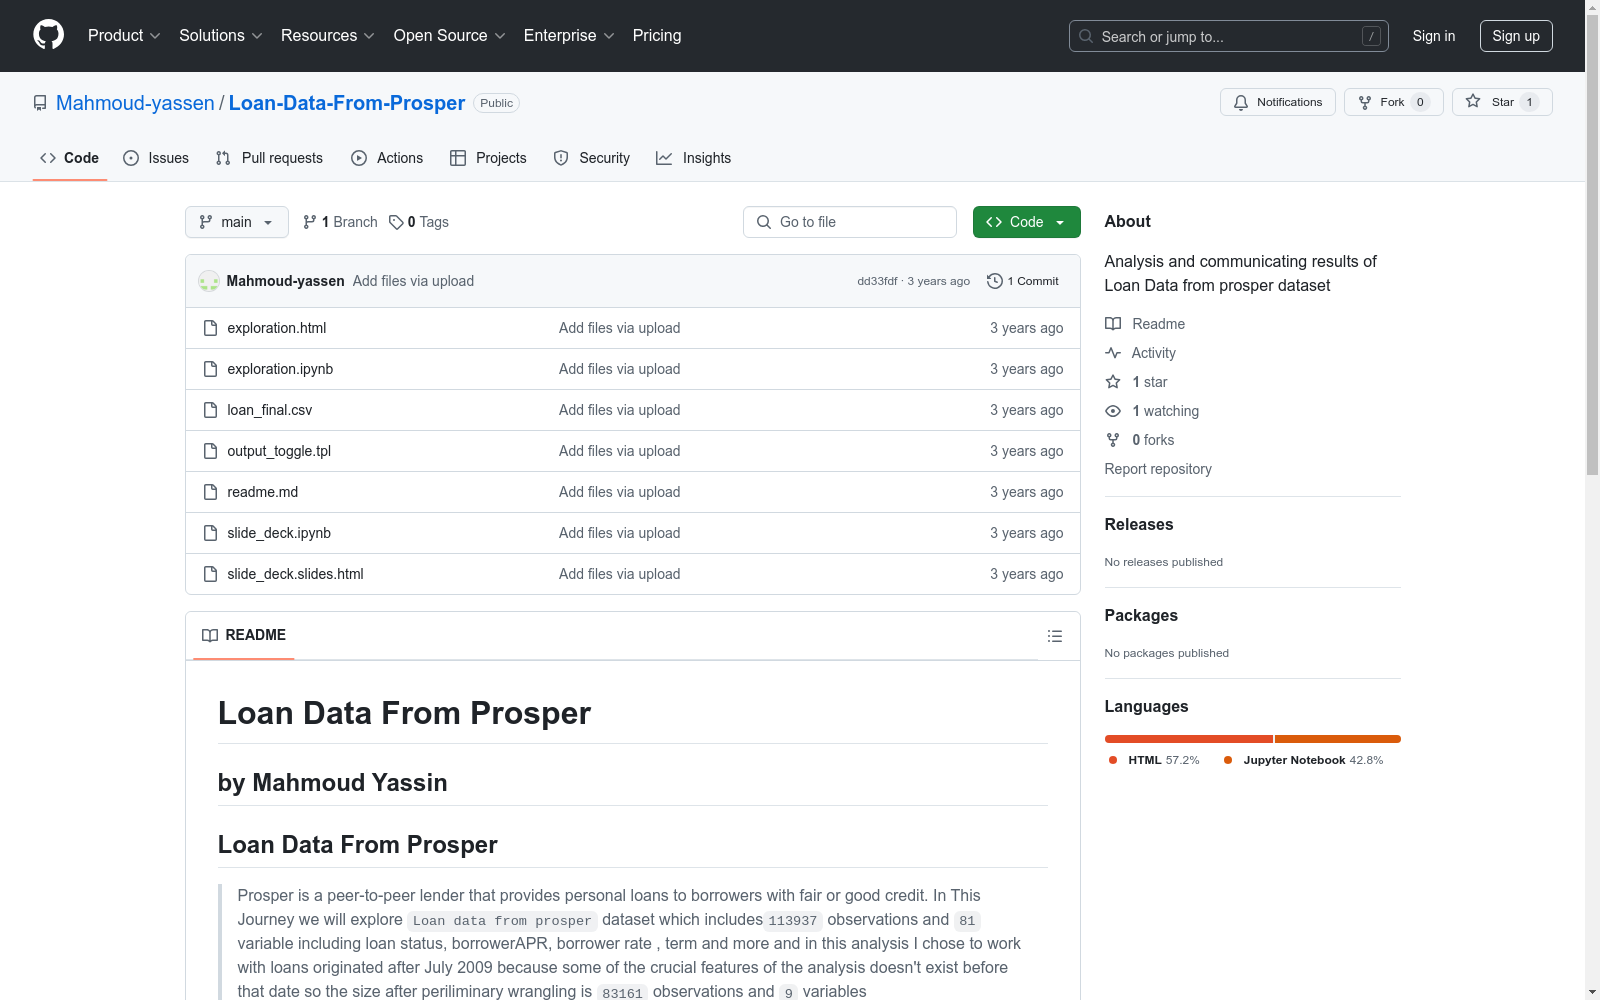The height and width of the screenshot is (1000, 1600).
Task: Click Report repository
Action: coord(1158,469)
